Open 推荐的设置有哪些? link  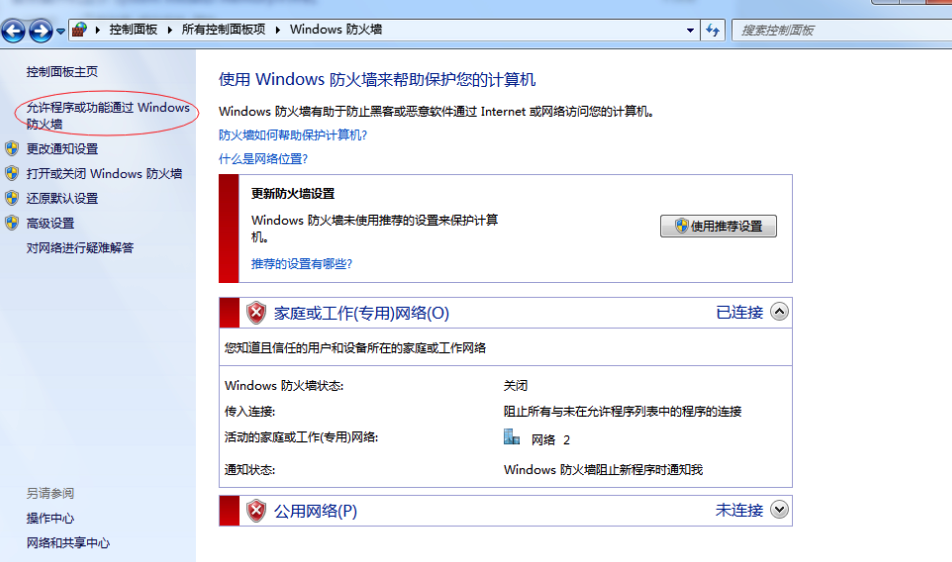coord(302,264)
